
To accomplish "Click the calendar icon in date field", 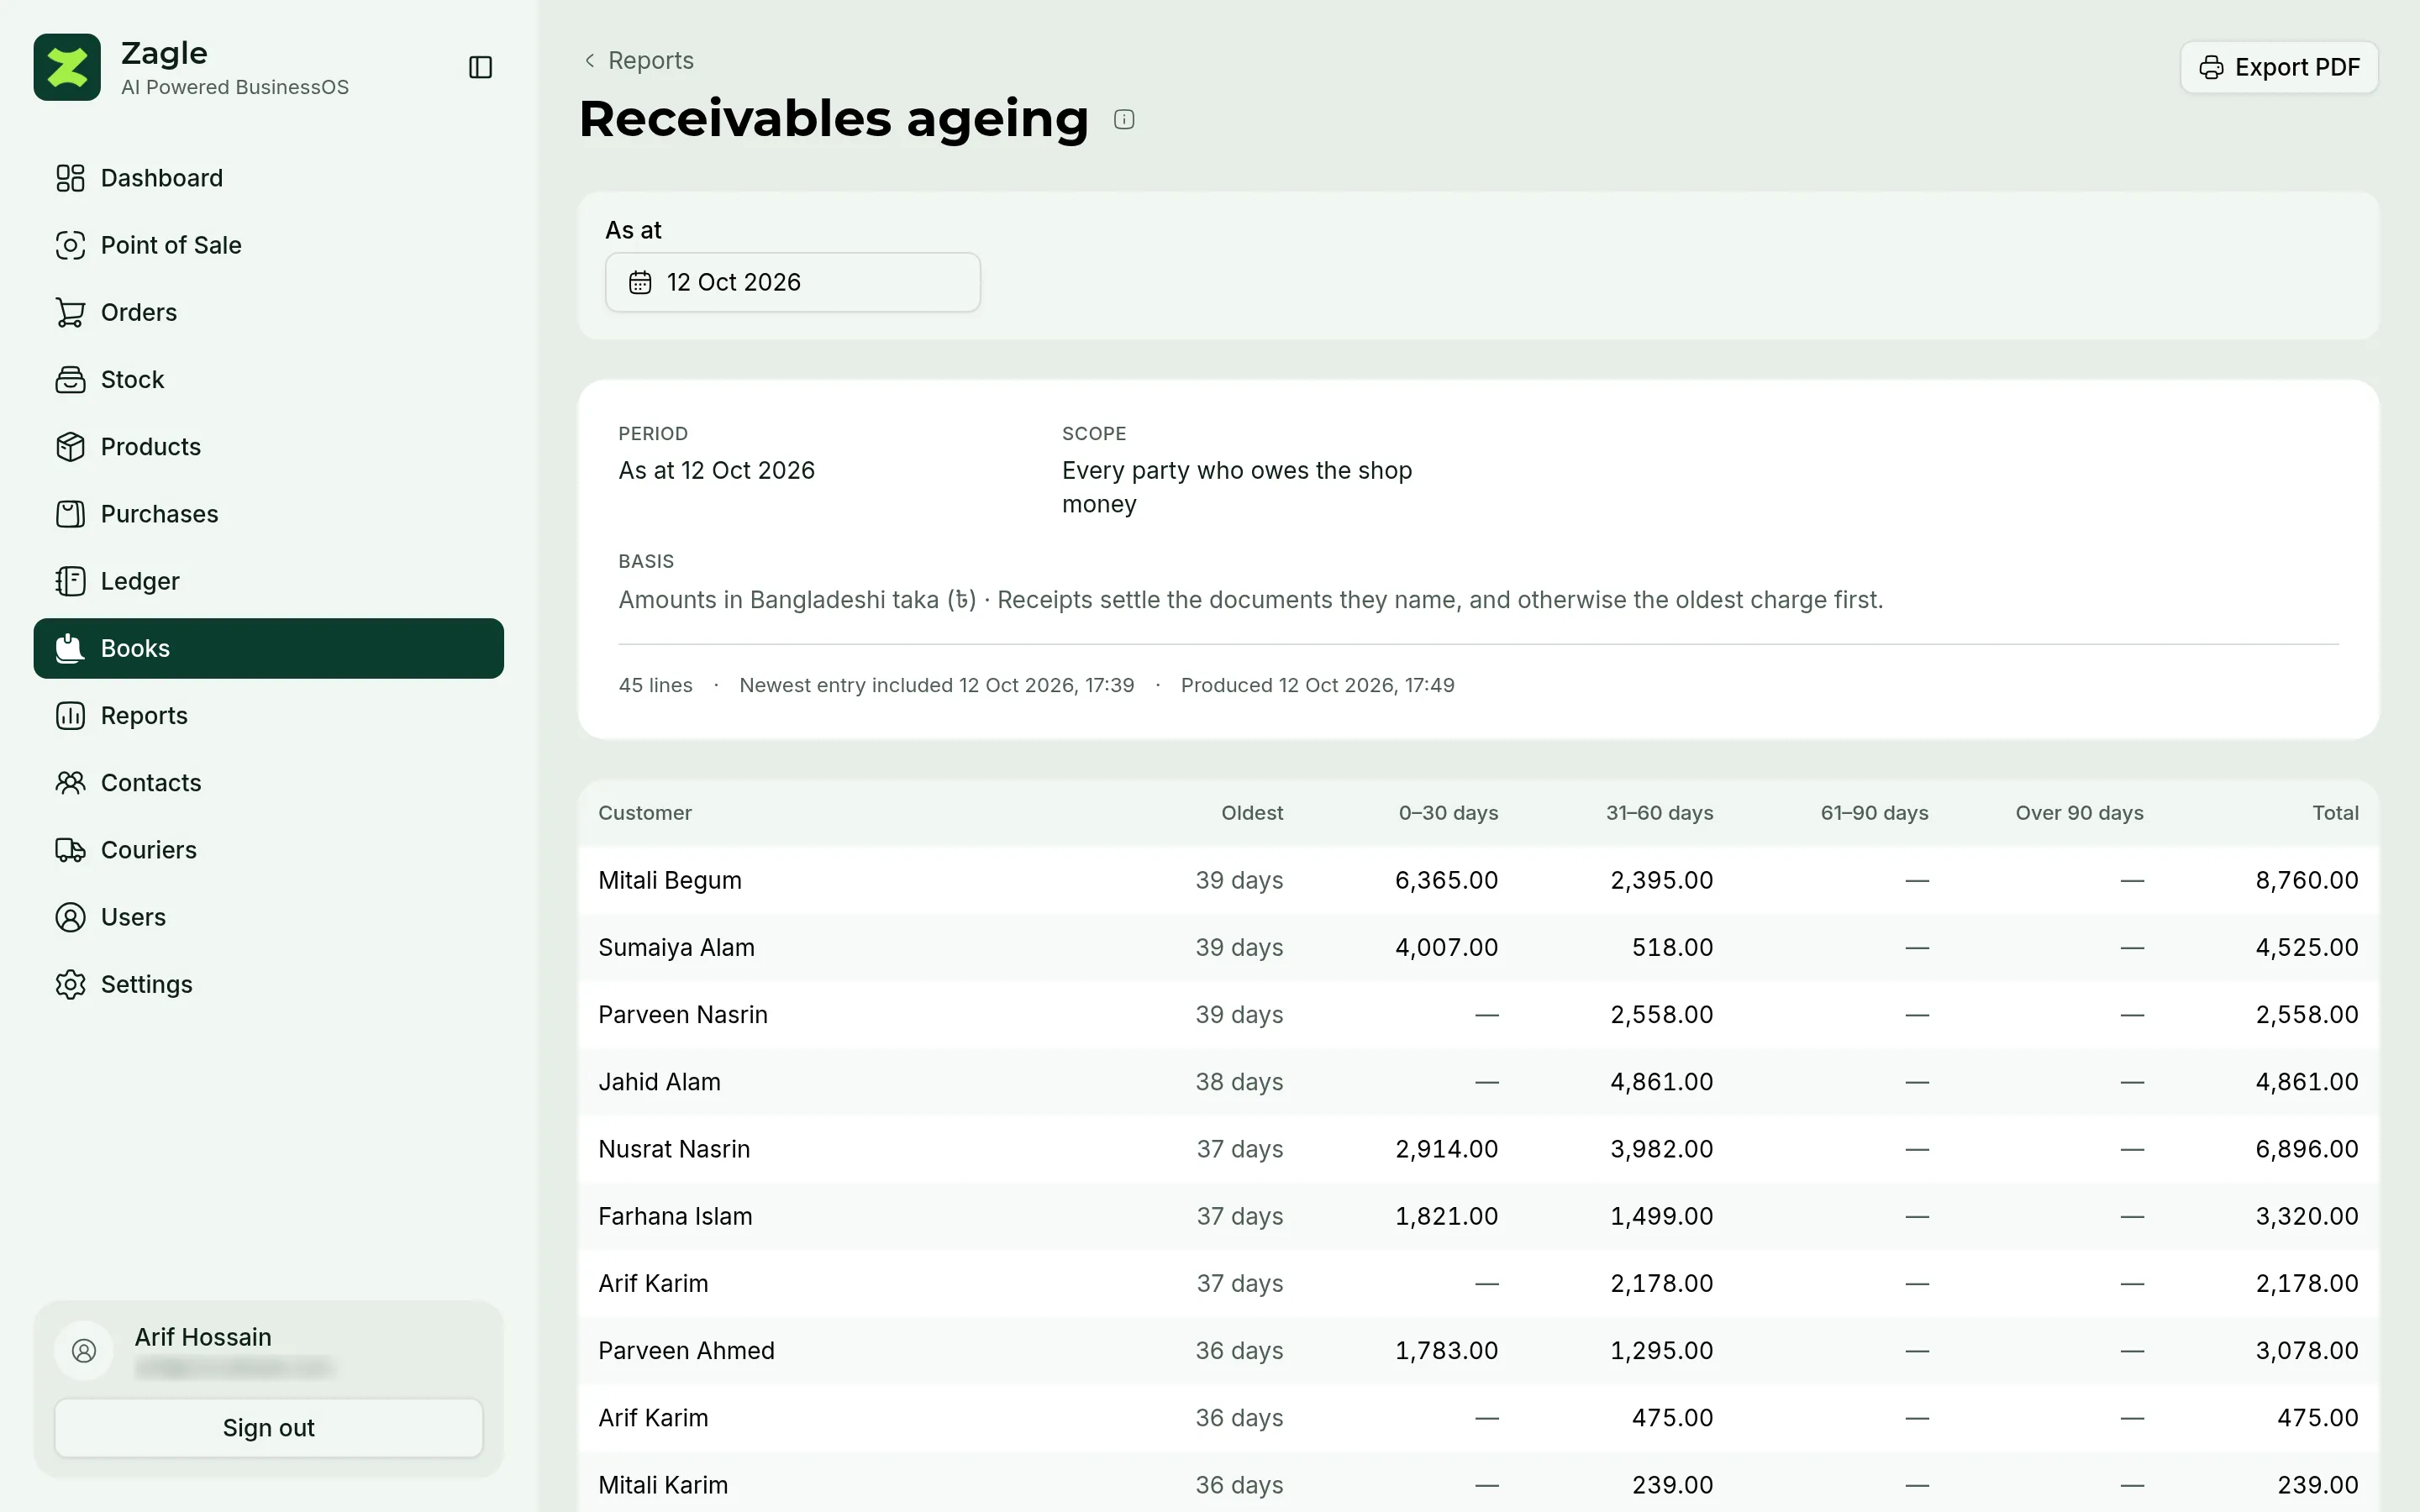I will (640, 282).
